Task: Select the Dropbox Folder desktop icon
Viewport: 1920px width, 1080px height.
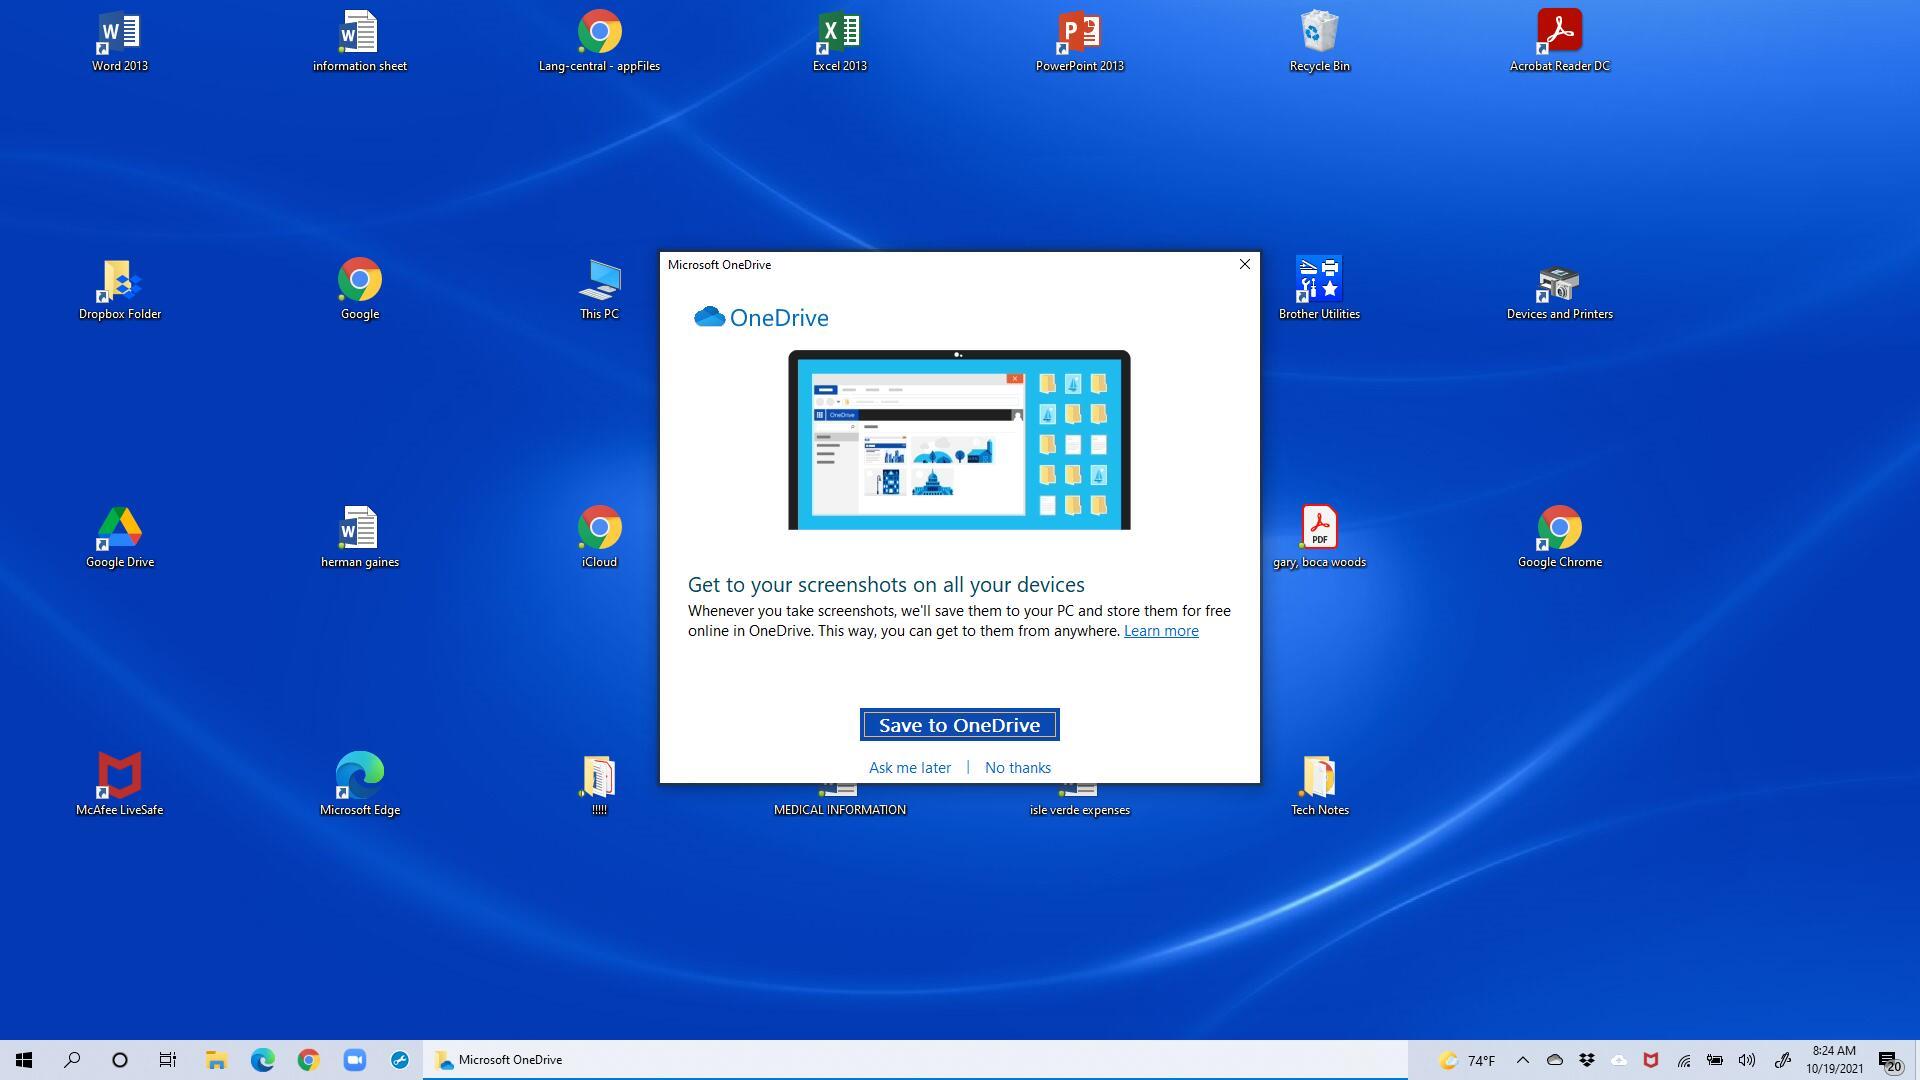Action: pos(120,289)
